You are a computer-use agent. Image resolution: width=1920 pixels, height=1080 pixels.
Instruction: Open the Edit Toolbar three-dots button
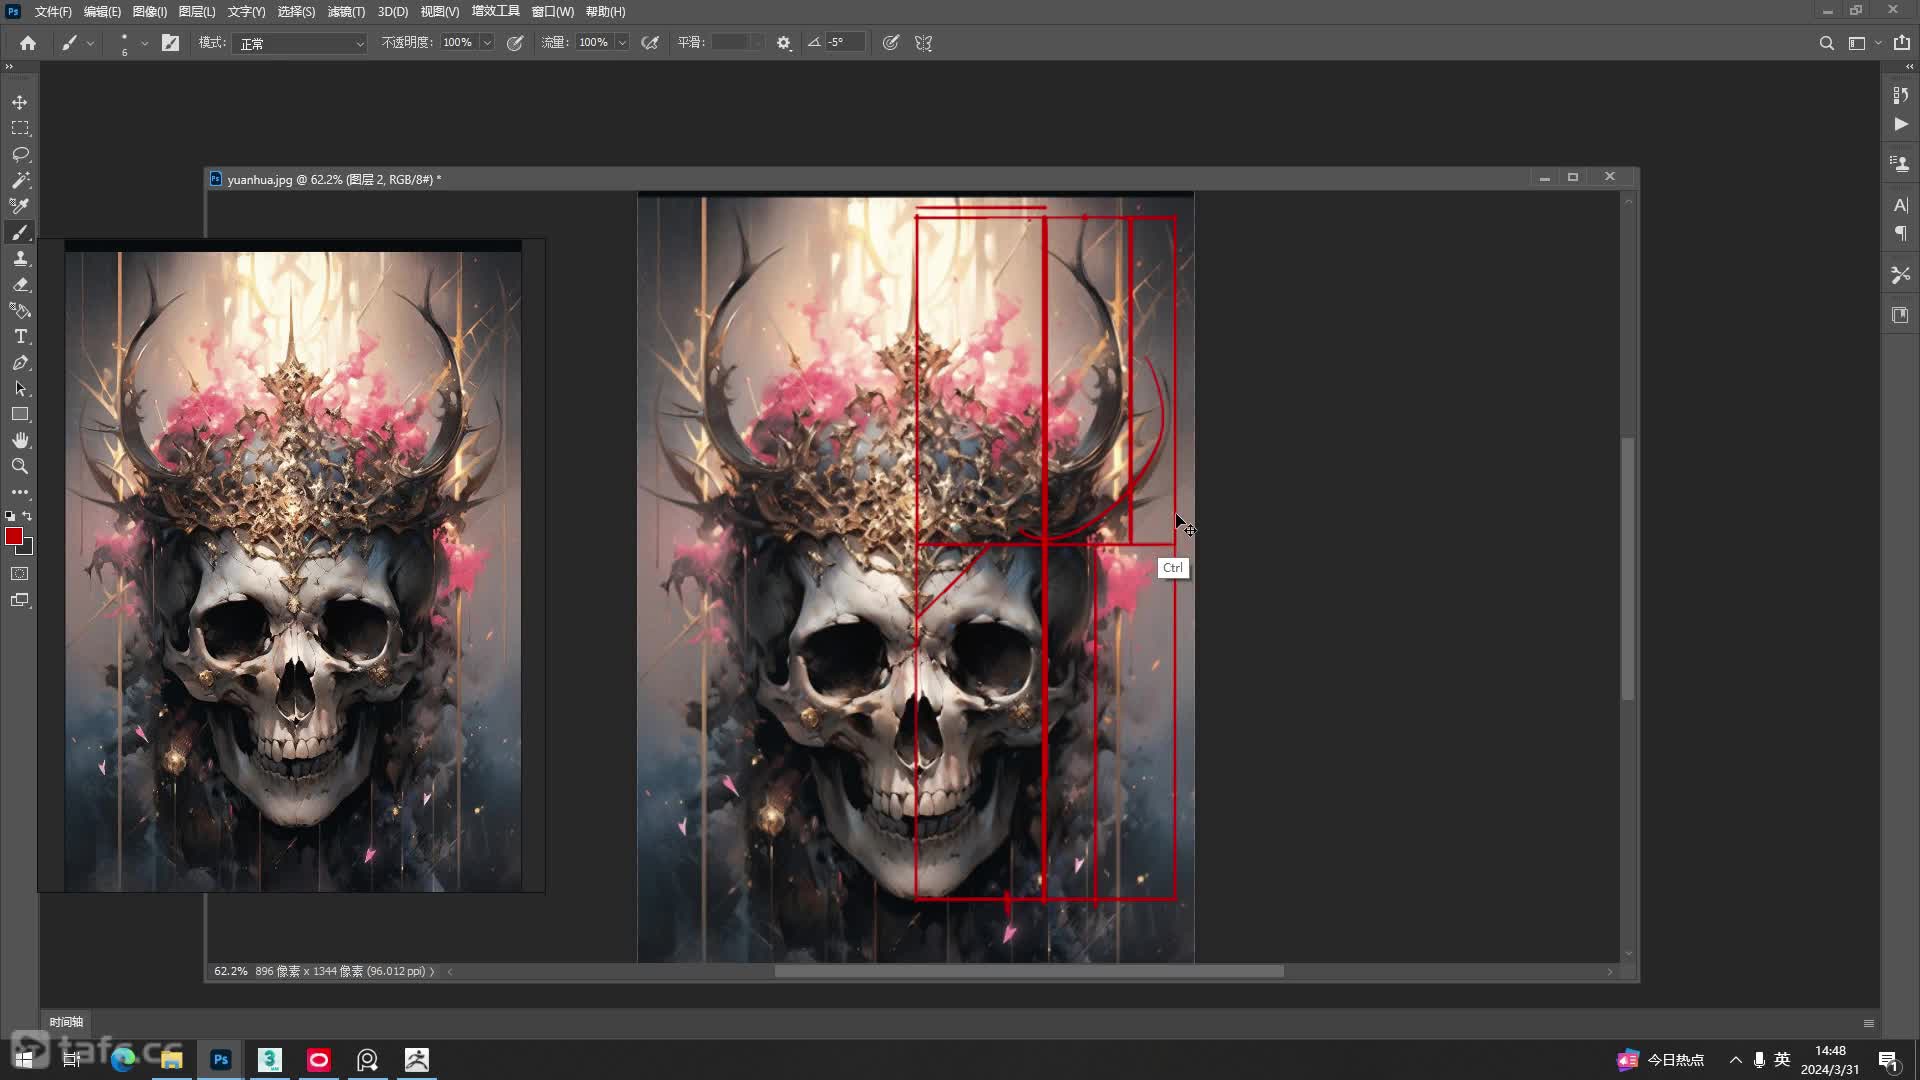[x=20, y=492]
